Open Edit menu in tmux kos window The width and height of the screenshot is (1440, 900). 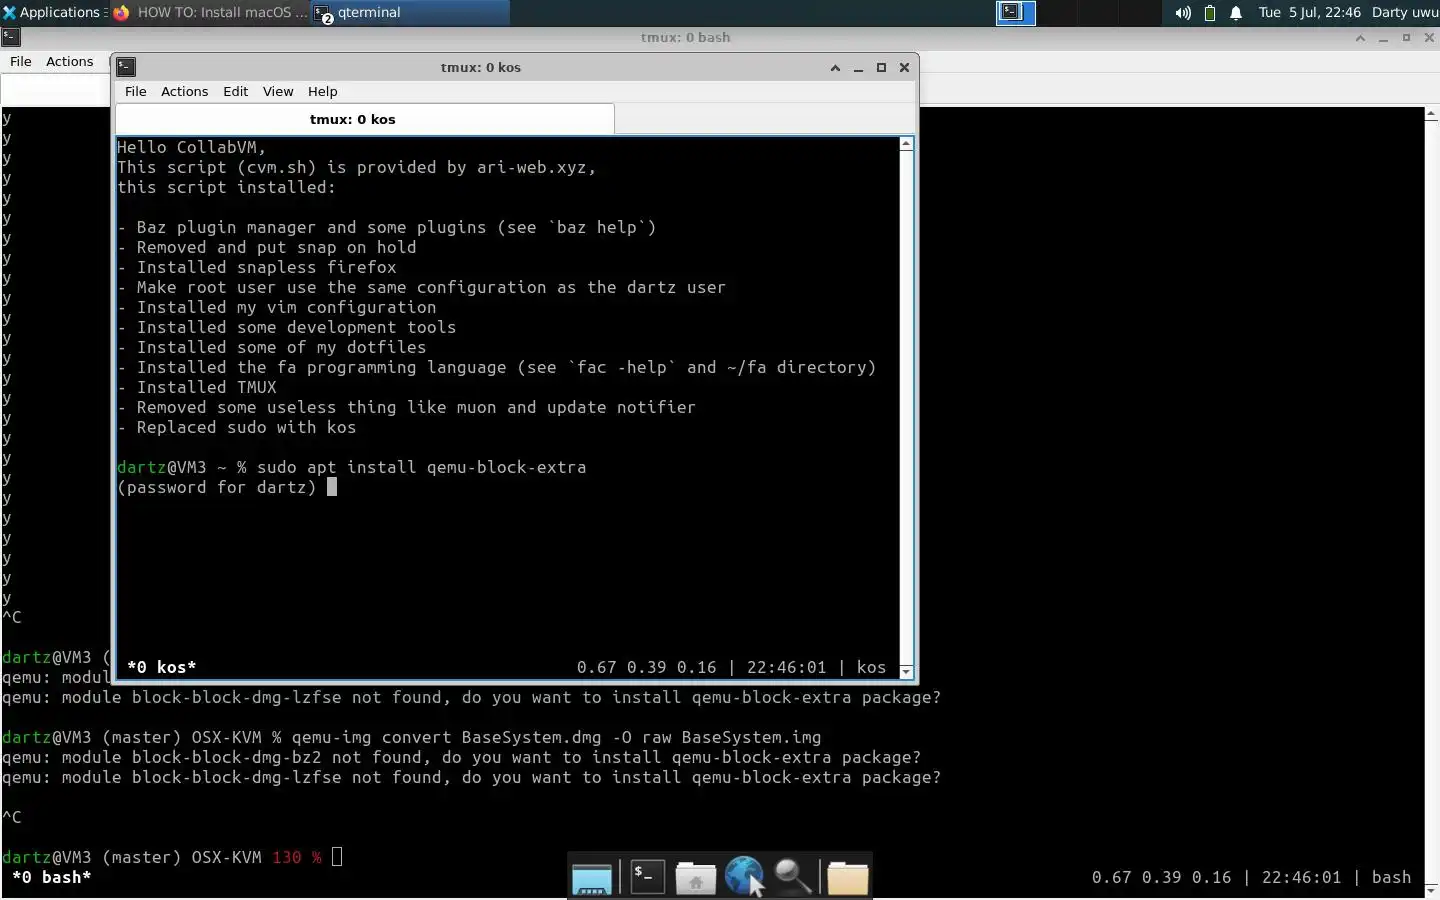coord(236,91)
